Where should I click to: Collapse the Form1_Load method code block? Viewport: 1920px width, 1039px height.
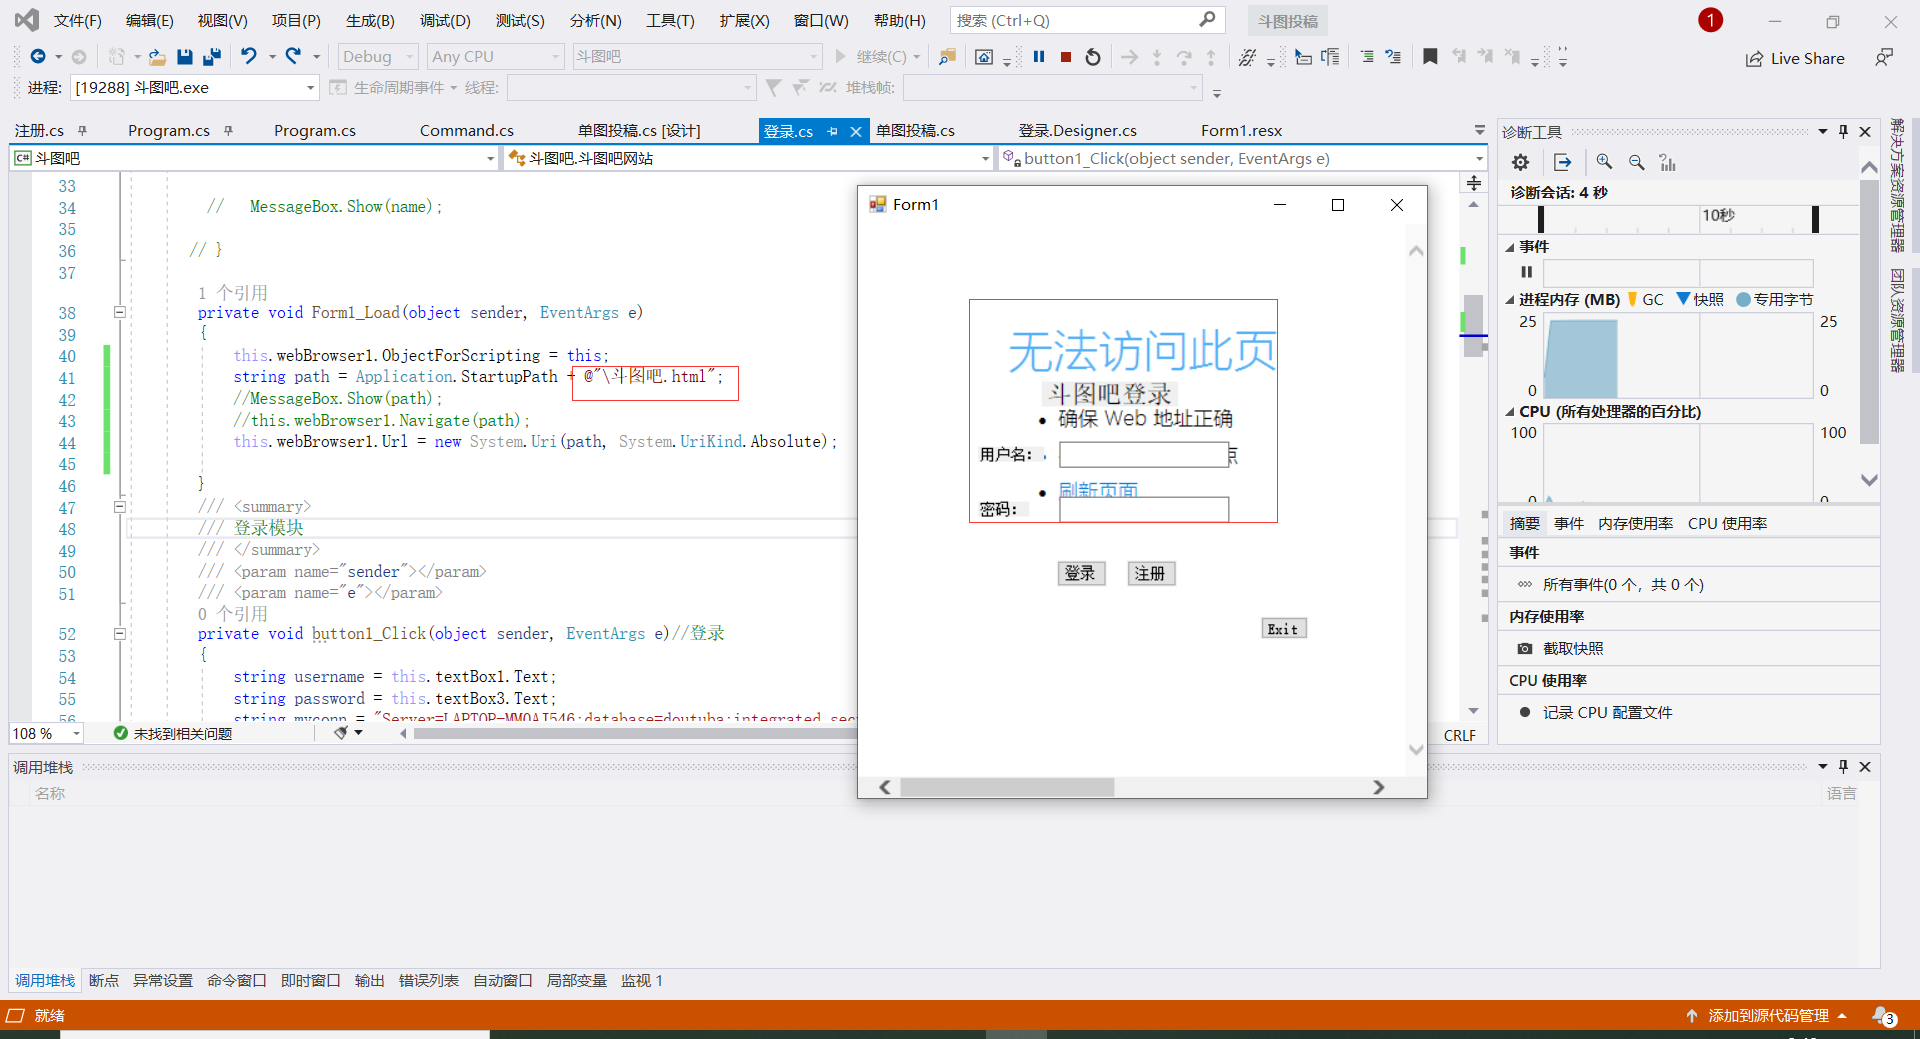[119, 312]
